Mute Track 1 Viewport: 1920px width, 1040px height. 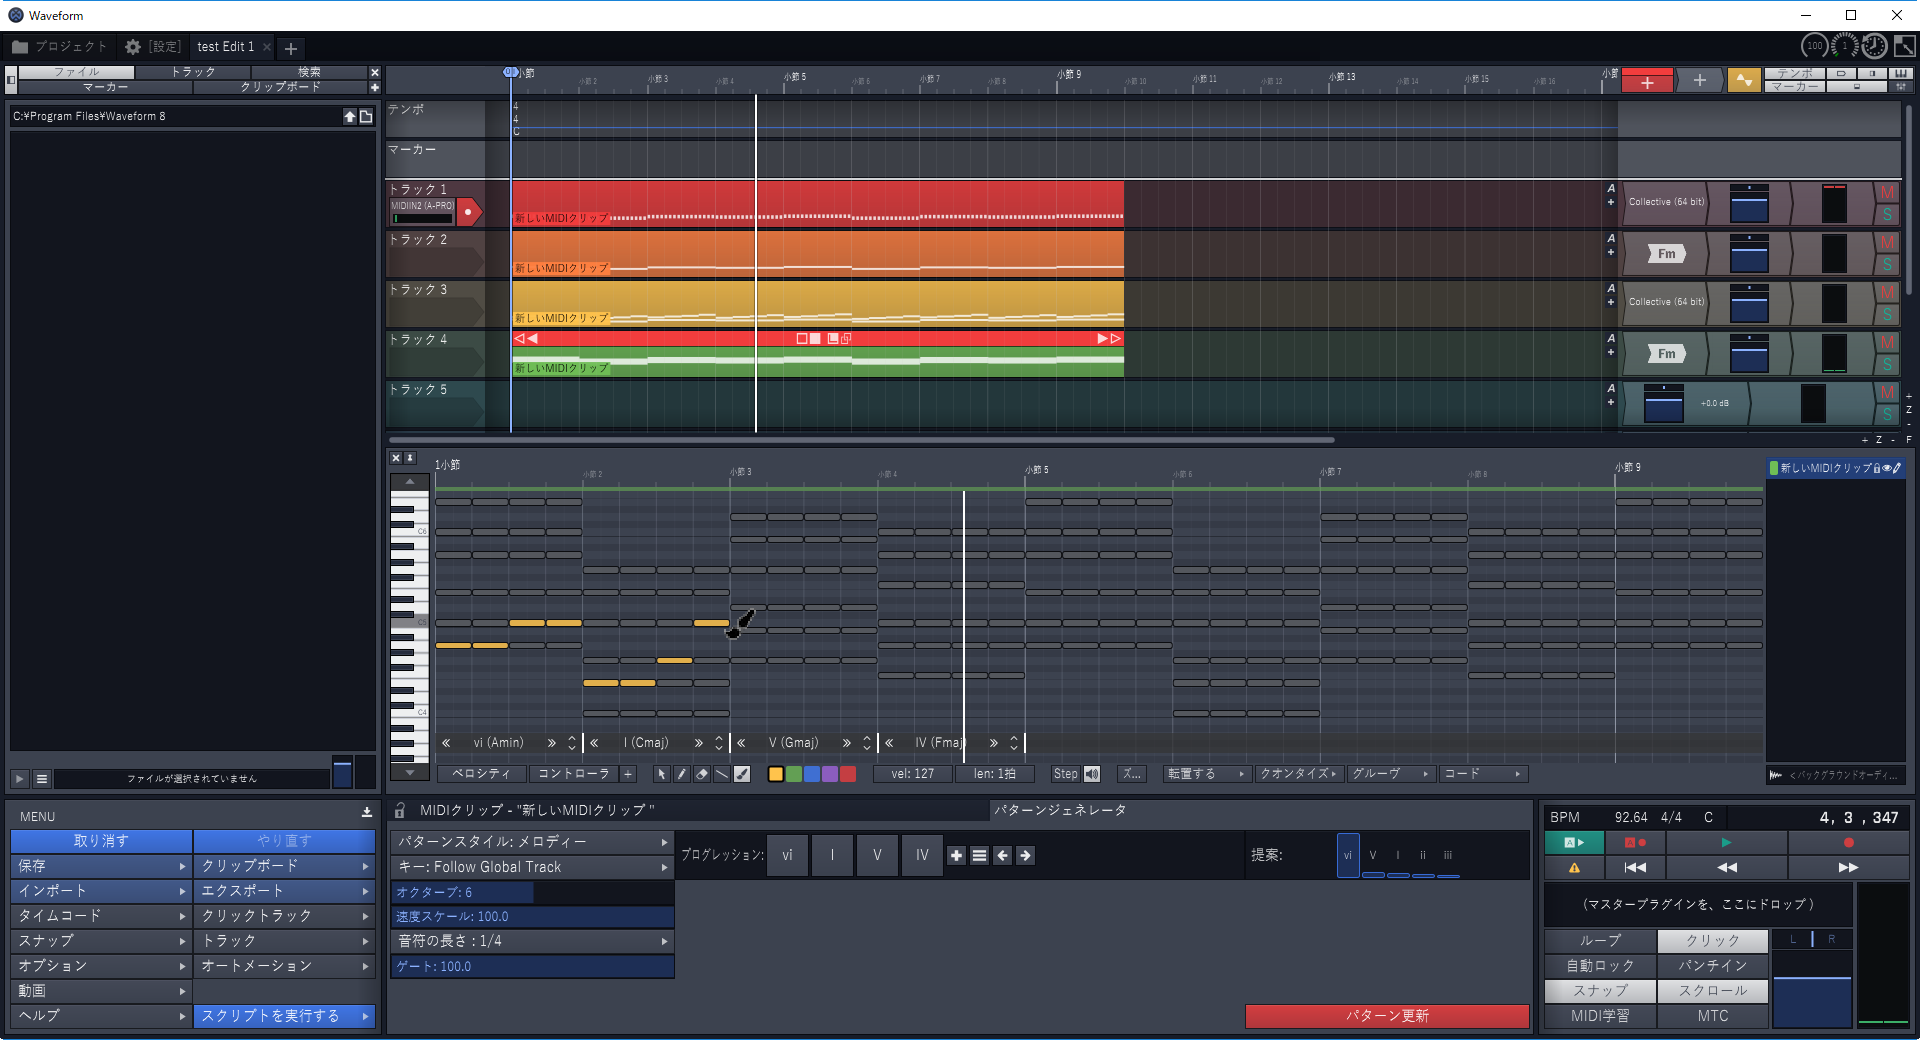(1887, 193)
